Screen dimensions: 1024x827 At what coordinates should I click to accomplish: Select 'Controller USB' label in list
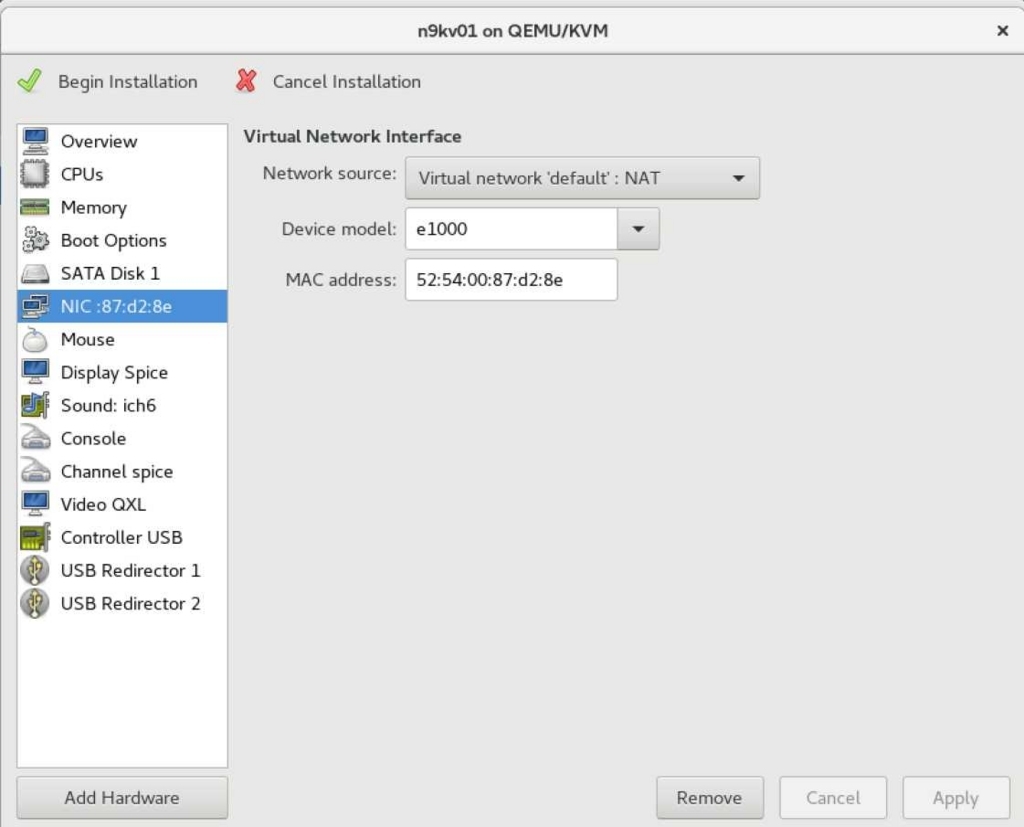point(121,538)
